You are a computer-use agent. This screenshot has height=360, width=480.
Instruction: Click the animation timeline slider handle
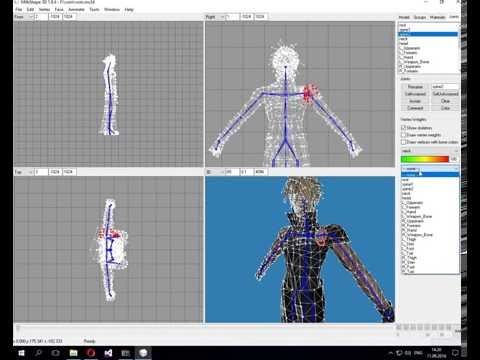tap(19, 328)
